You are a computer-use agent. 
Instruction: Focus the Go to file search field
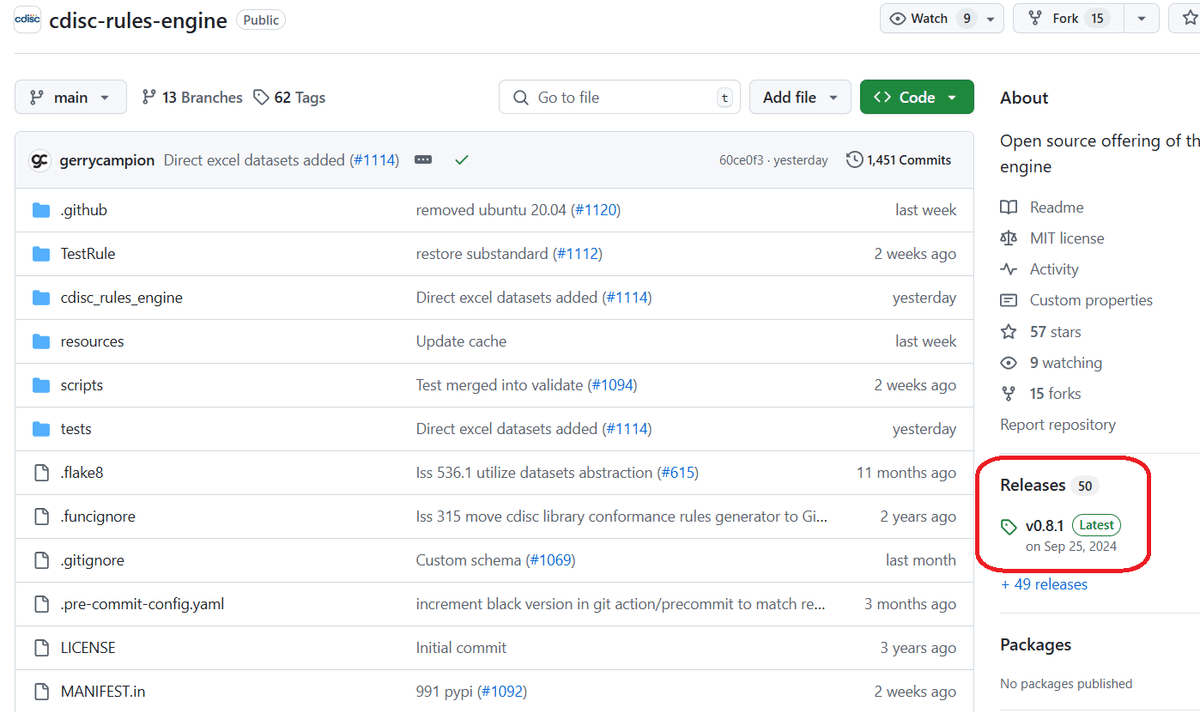(620, 97)
